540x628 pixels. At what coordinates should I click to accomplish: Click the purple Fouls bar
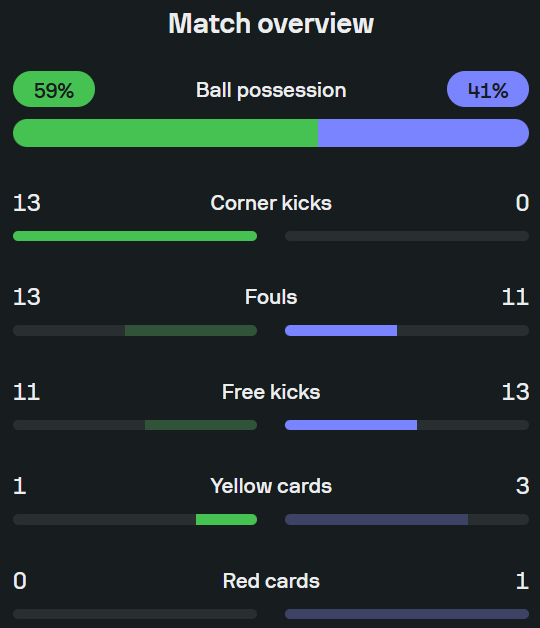tap(341, 330)
